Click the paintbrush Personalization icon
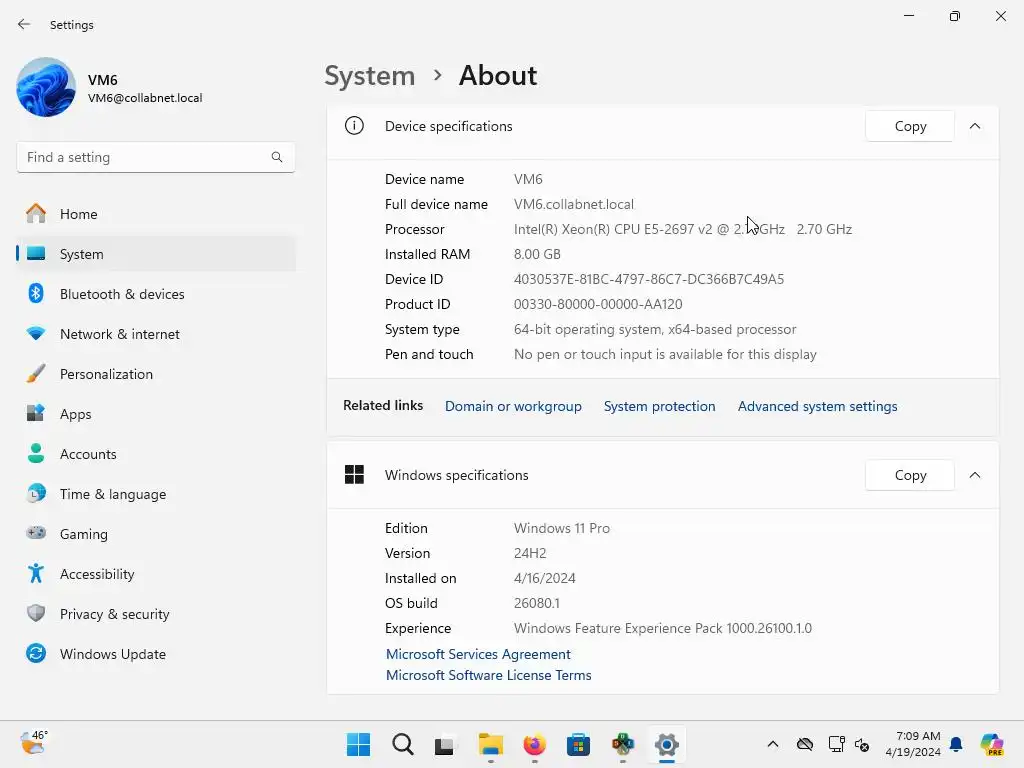The image size is (1024, 768). [36, 374]
